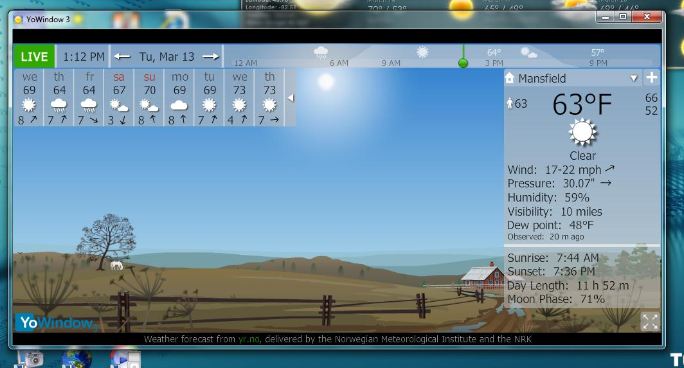Select Saturday forecast day
The height and width of the screenshot is (368, 684).
pos(119,98)
